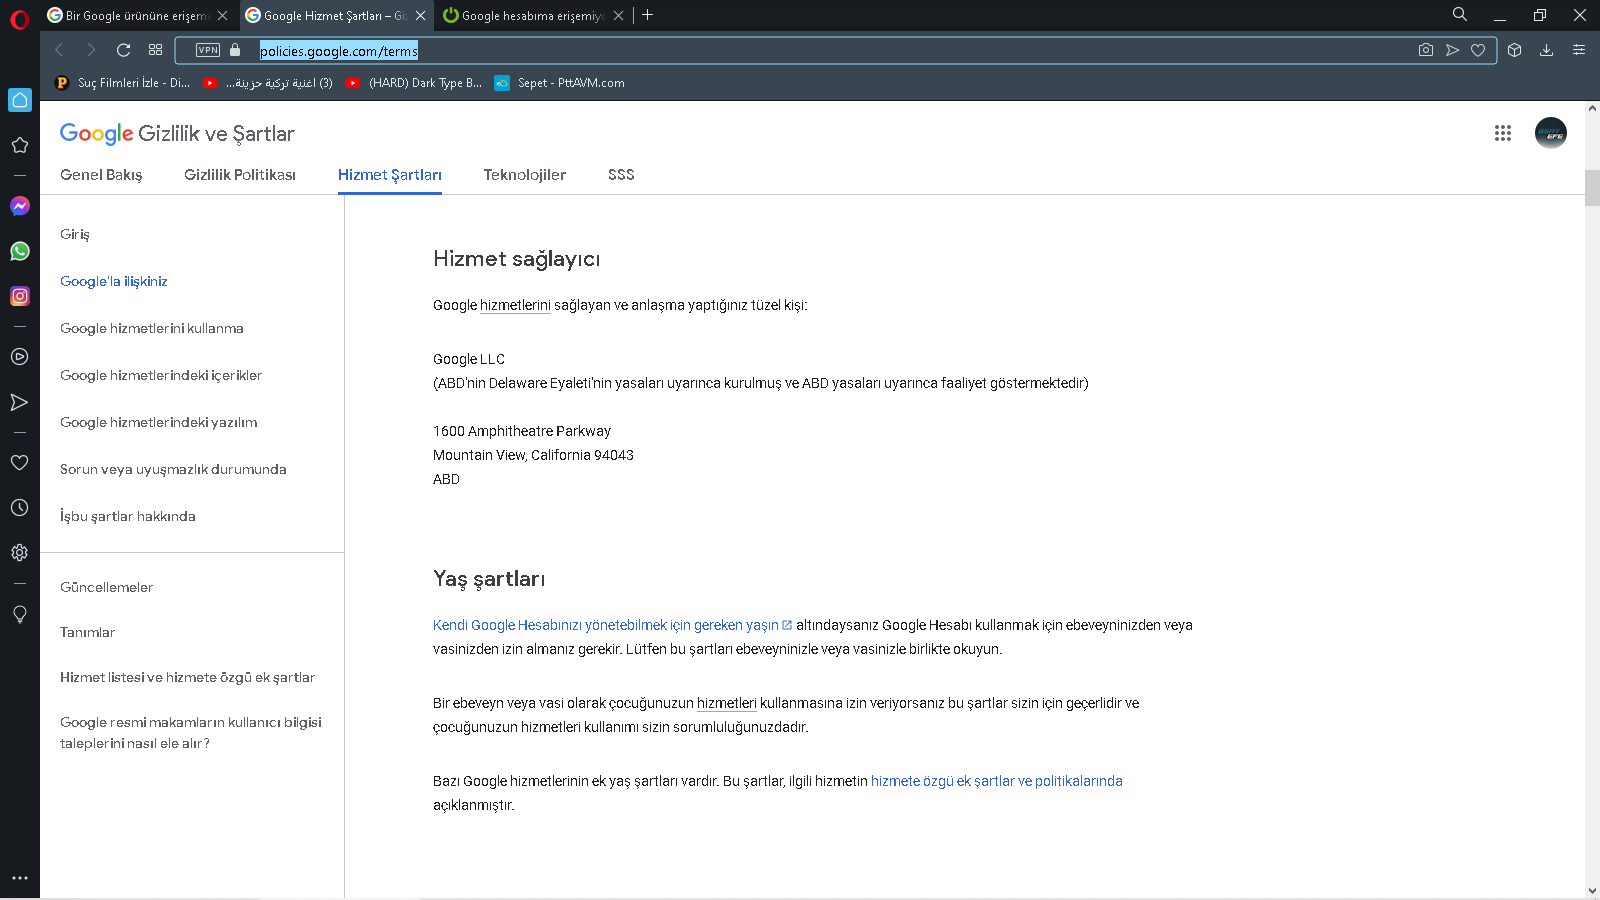Viewport: 1600px width, 900px height.
Task: Open the SSS tab
Action: coord(621,175)
